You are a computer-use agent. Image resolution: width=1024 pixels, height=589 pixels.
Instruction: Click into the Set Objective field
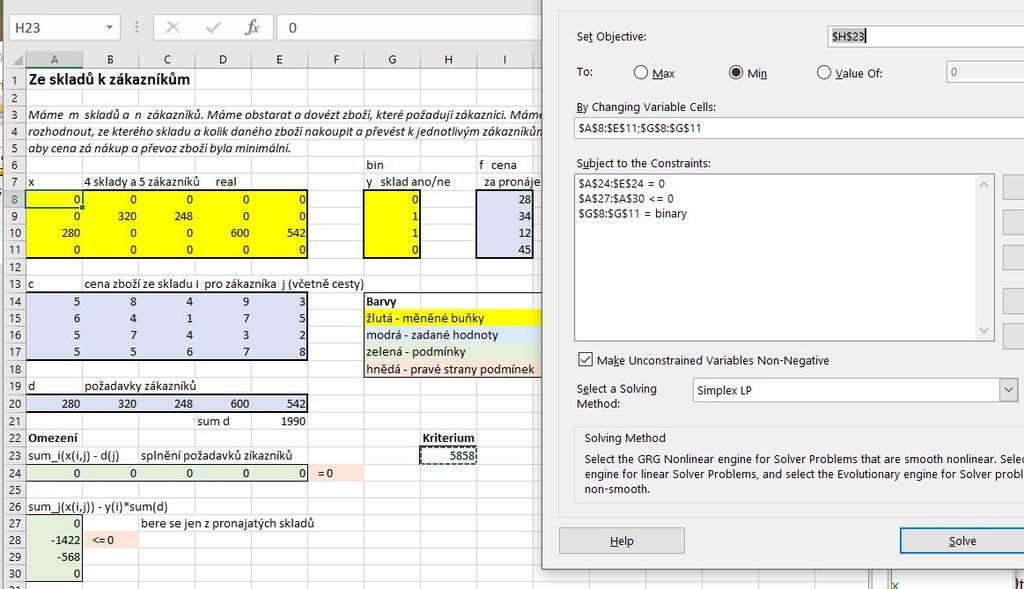pyautogui.click(x=925, y=36)
